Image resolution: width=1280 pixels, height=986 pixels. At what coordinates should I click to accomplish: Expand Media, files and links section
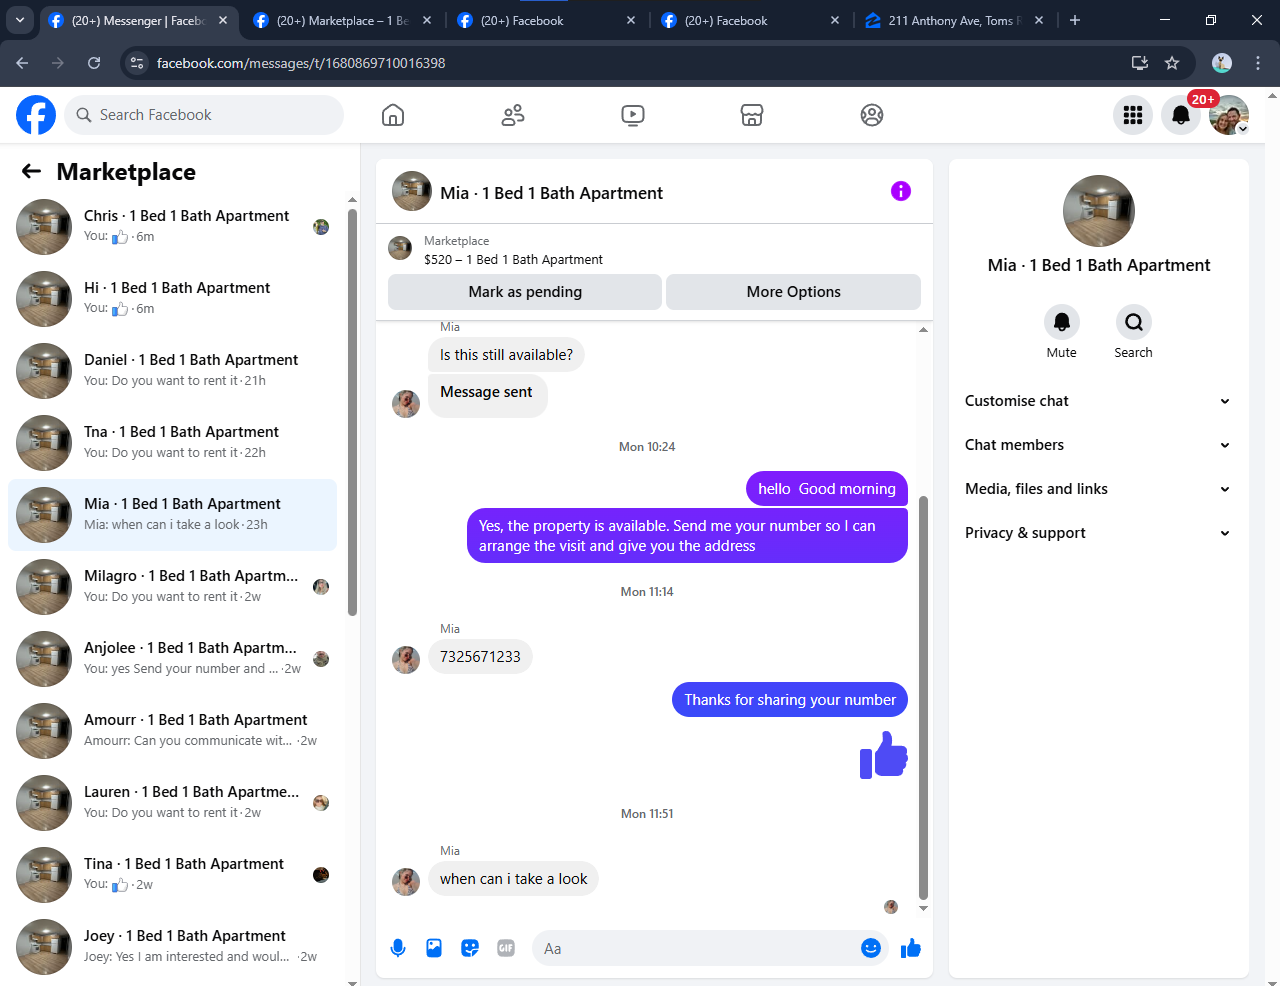click(1098, 489)
